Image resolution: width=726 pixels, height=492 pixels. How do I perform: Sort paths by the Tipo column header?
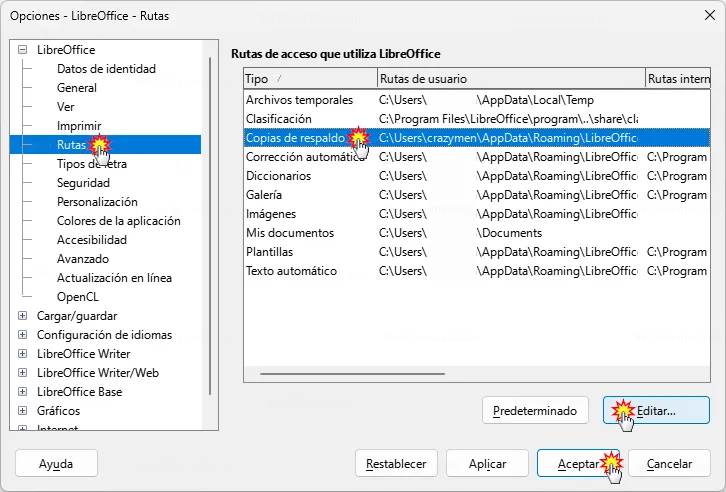310,79
